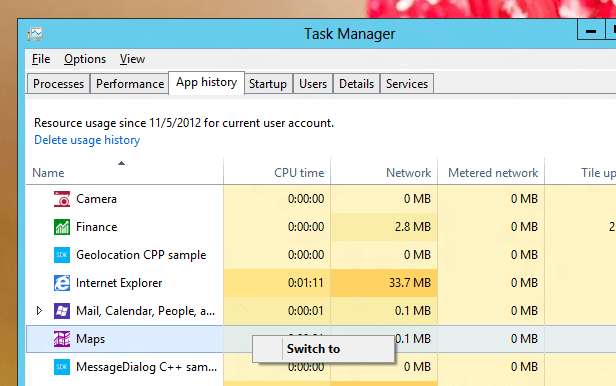
Task: Switch to the Users tab
Action: [313, 84]
